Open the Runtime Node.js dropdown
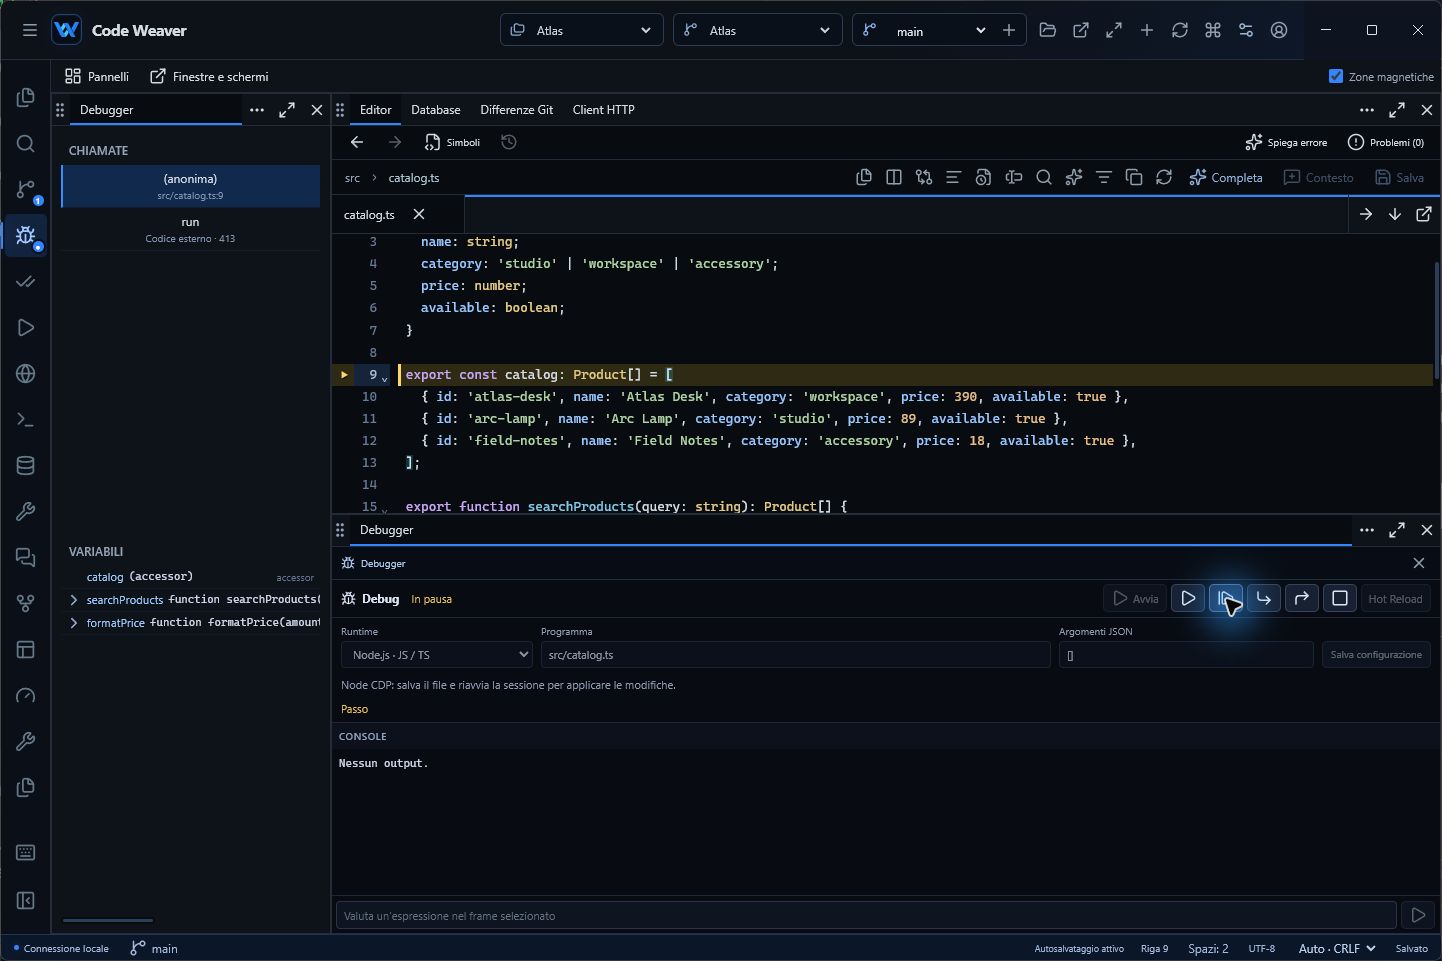 click(436, 655)
